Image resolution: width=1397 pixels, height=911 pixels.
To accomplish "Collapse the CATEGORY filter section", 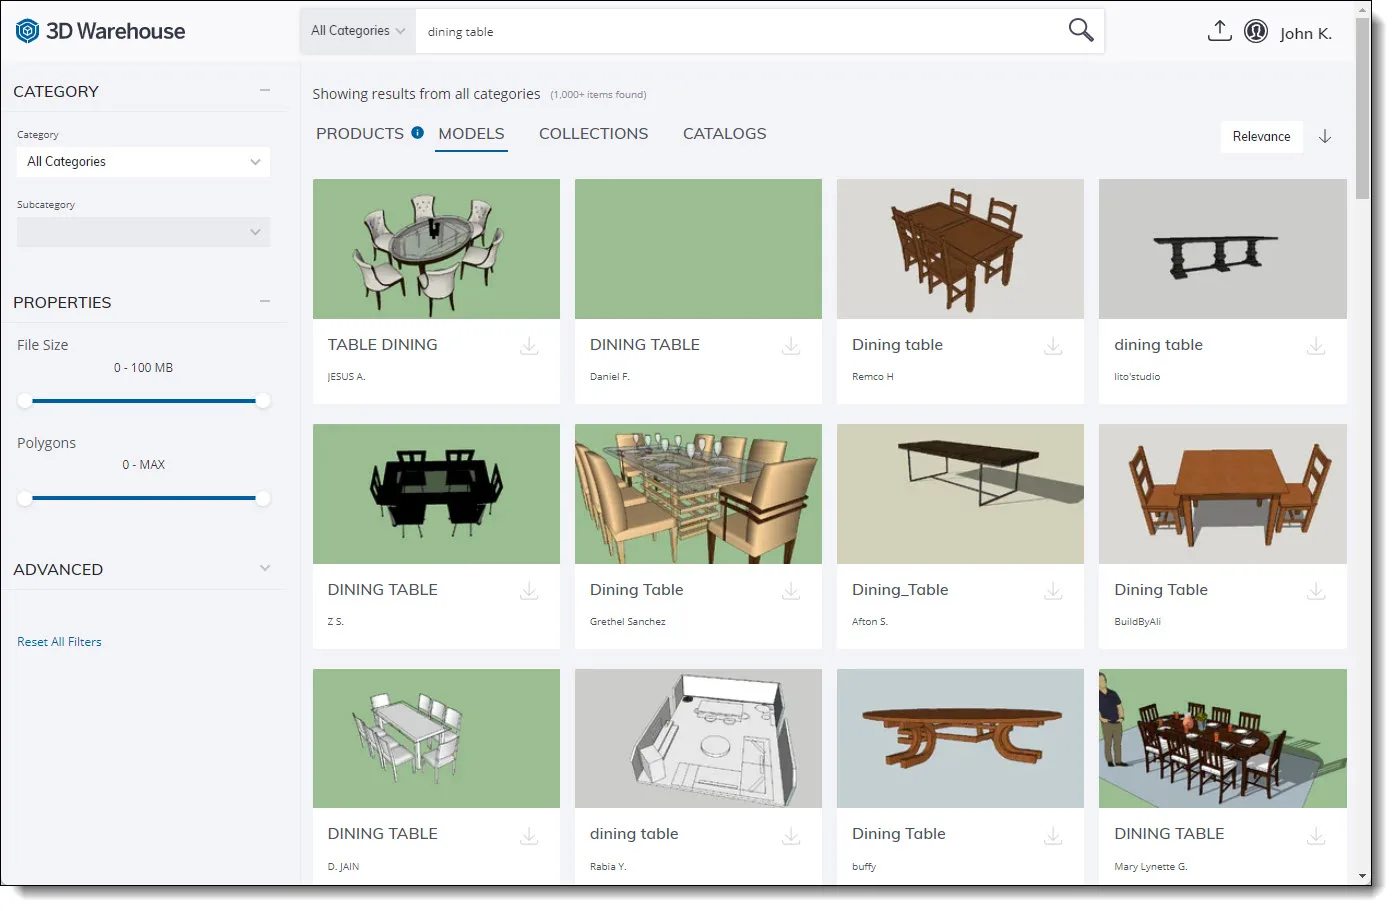I will pyautogui.click(x=265, y=90).
